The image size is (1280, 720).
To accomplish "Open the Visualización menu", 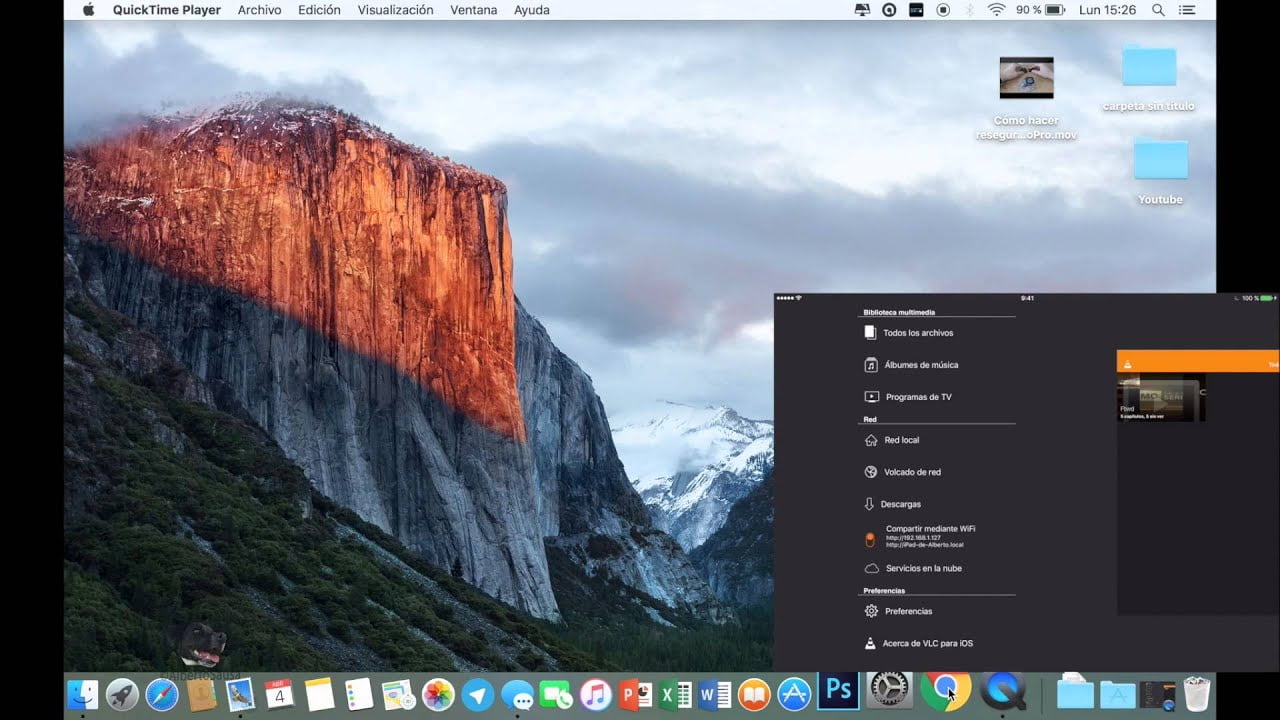I will [x=395, y=10].
